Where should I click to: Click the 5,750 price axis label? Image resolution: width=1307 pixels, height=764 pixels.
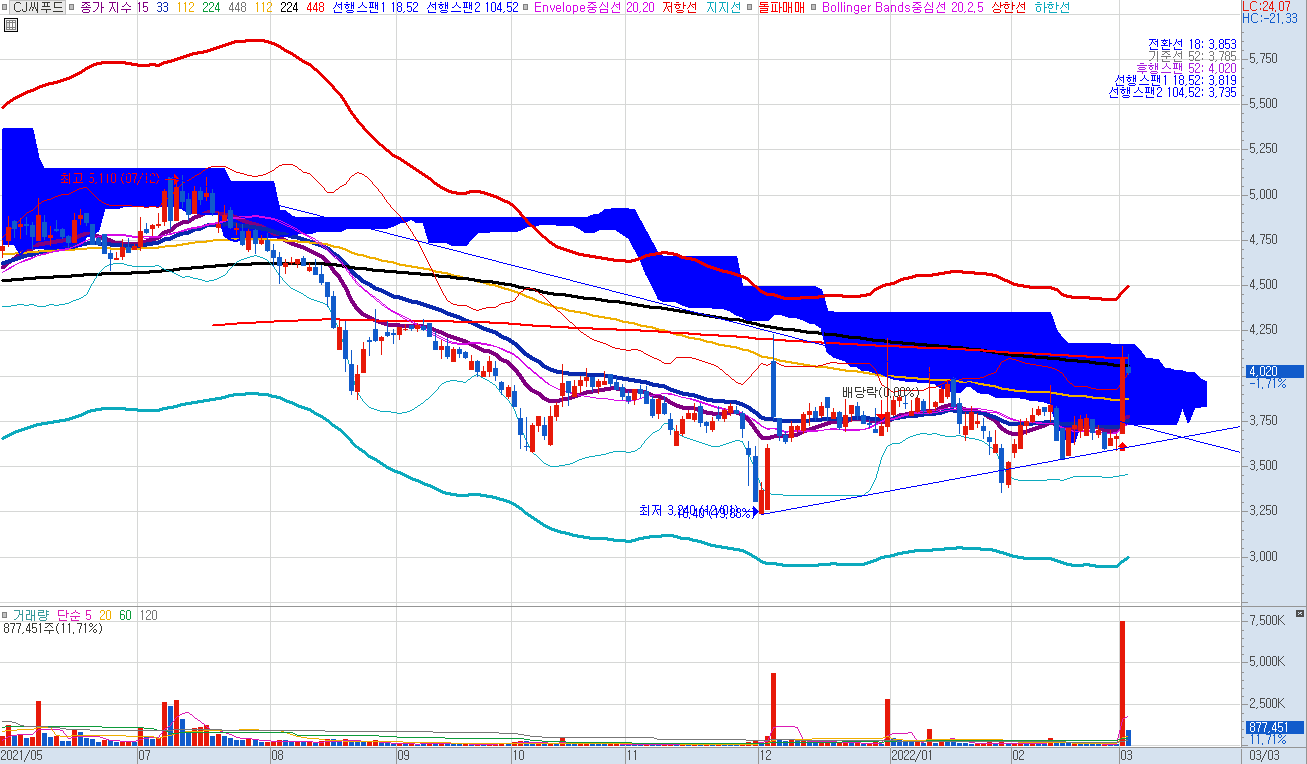coord(1262,59)
